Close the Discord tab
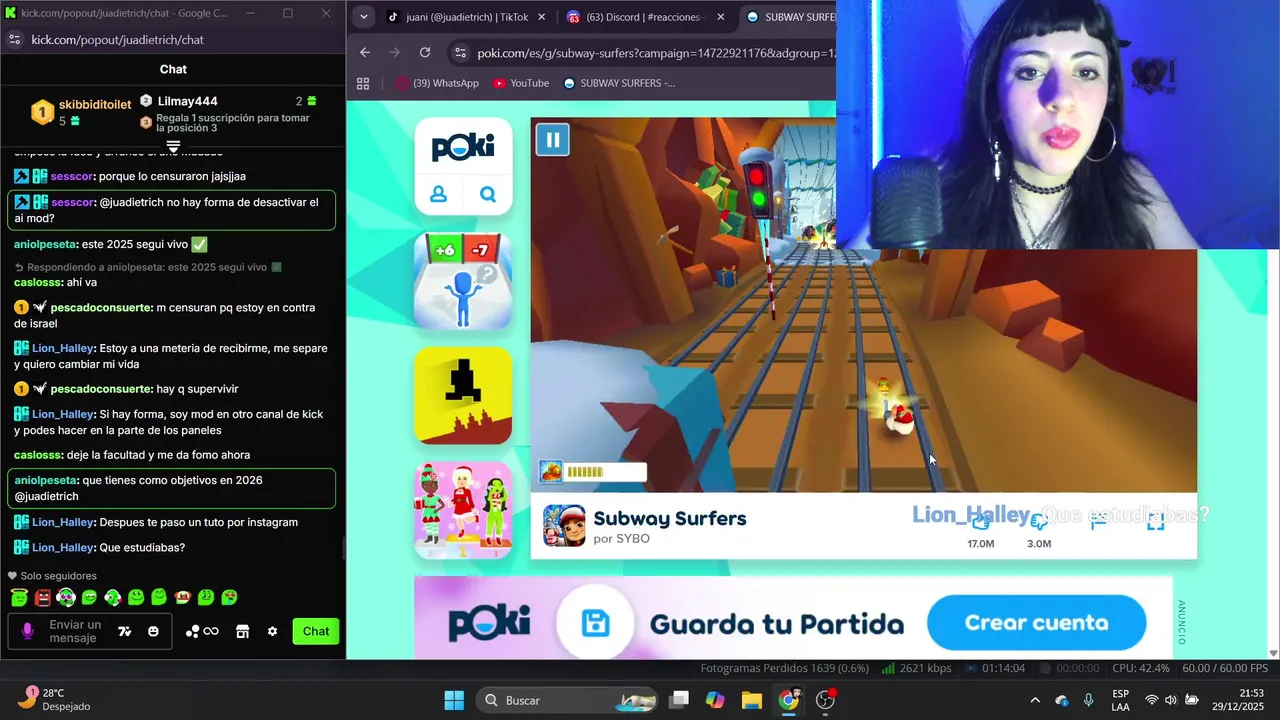Image resolution: width=1280 pixels, height=720 pixels. tap(719, 17)
